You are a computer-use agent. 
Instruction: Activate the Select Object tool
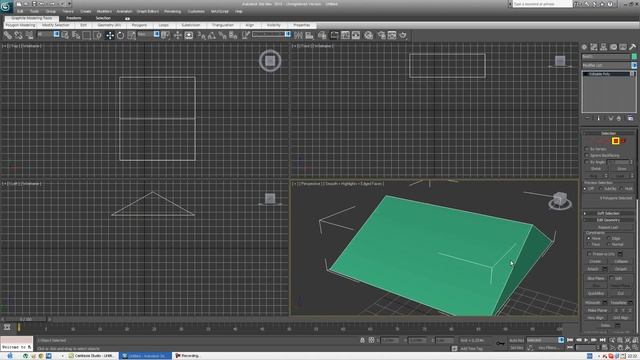(65, 36)
